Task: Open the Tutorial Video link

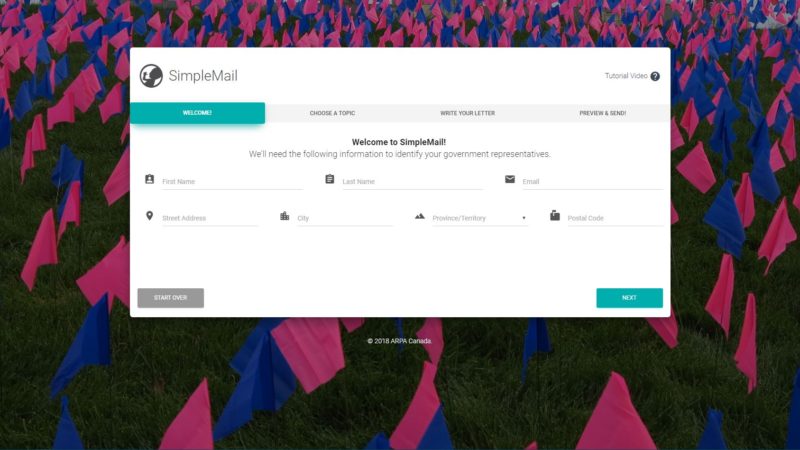Action: pyautogui.click(x=626, y=76)
